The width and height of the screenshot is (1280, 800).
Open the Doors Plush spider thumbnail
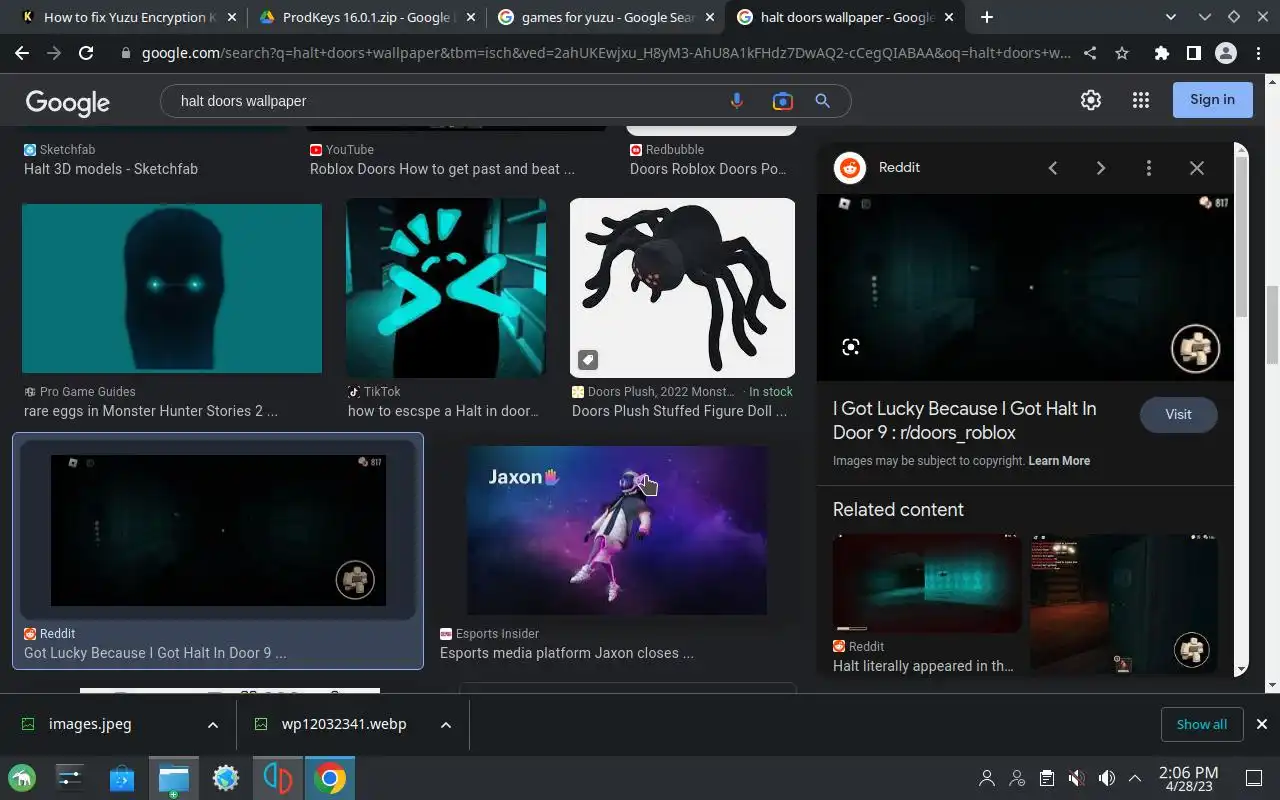[x=682, y=288]
